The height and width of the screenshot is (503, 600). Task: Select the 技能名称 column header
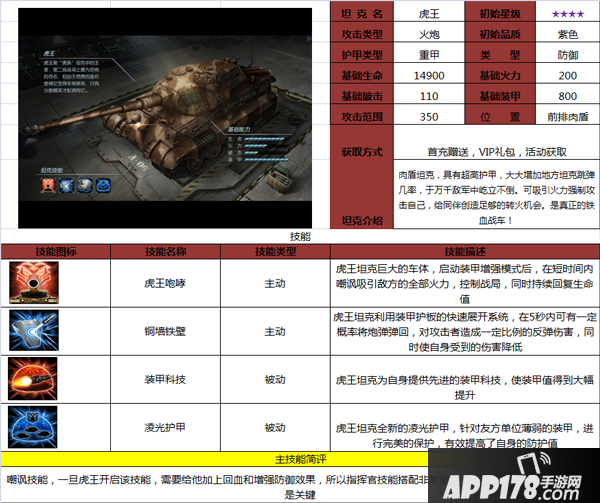coord(166,251)
